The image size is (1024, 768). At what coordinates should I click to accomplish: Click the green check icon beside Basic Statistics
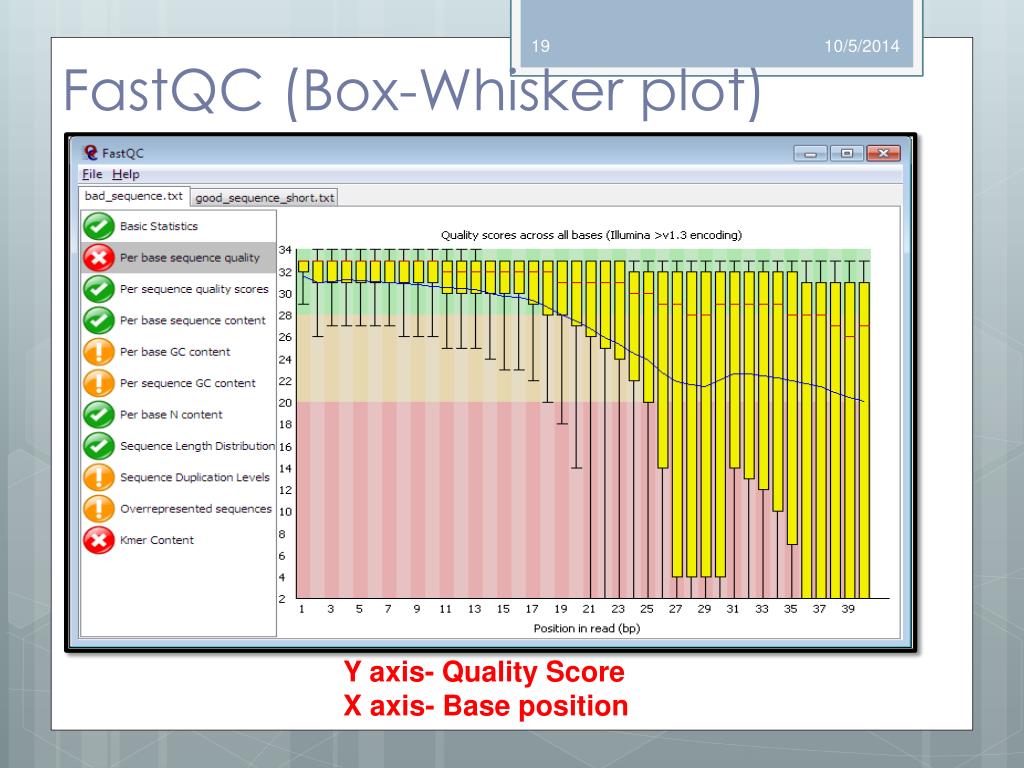pos(99,226)
